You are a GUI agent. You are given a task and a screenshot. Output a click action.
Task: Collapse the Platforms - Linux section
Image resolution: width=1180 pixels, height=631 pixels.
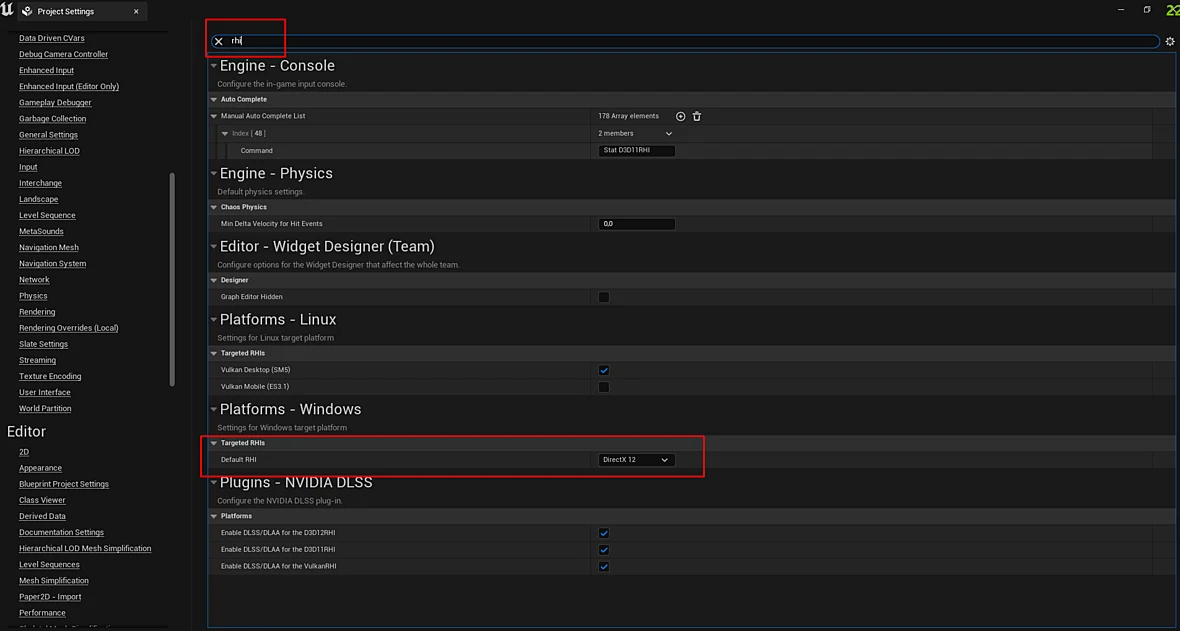pos(214,320)
